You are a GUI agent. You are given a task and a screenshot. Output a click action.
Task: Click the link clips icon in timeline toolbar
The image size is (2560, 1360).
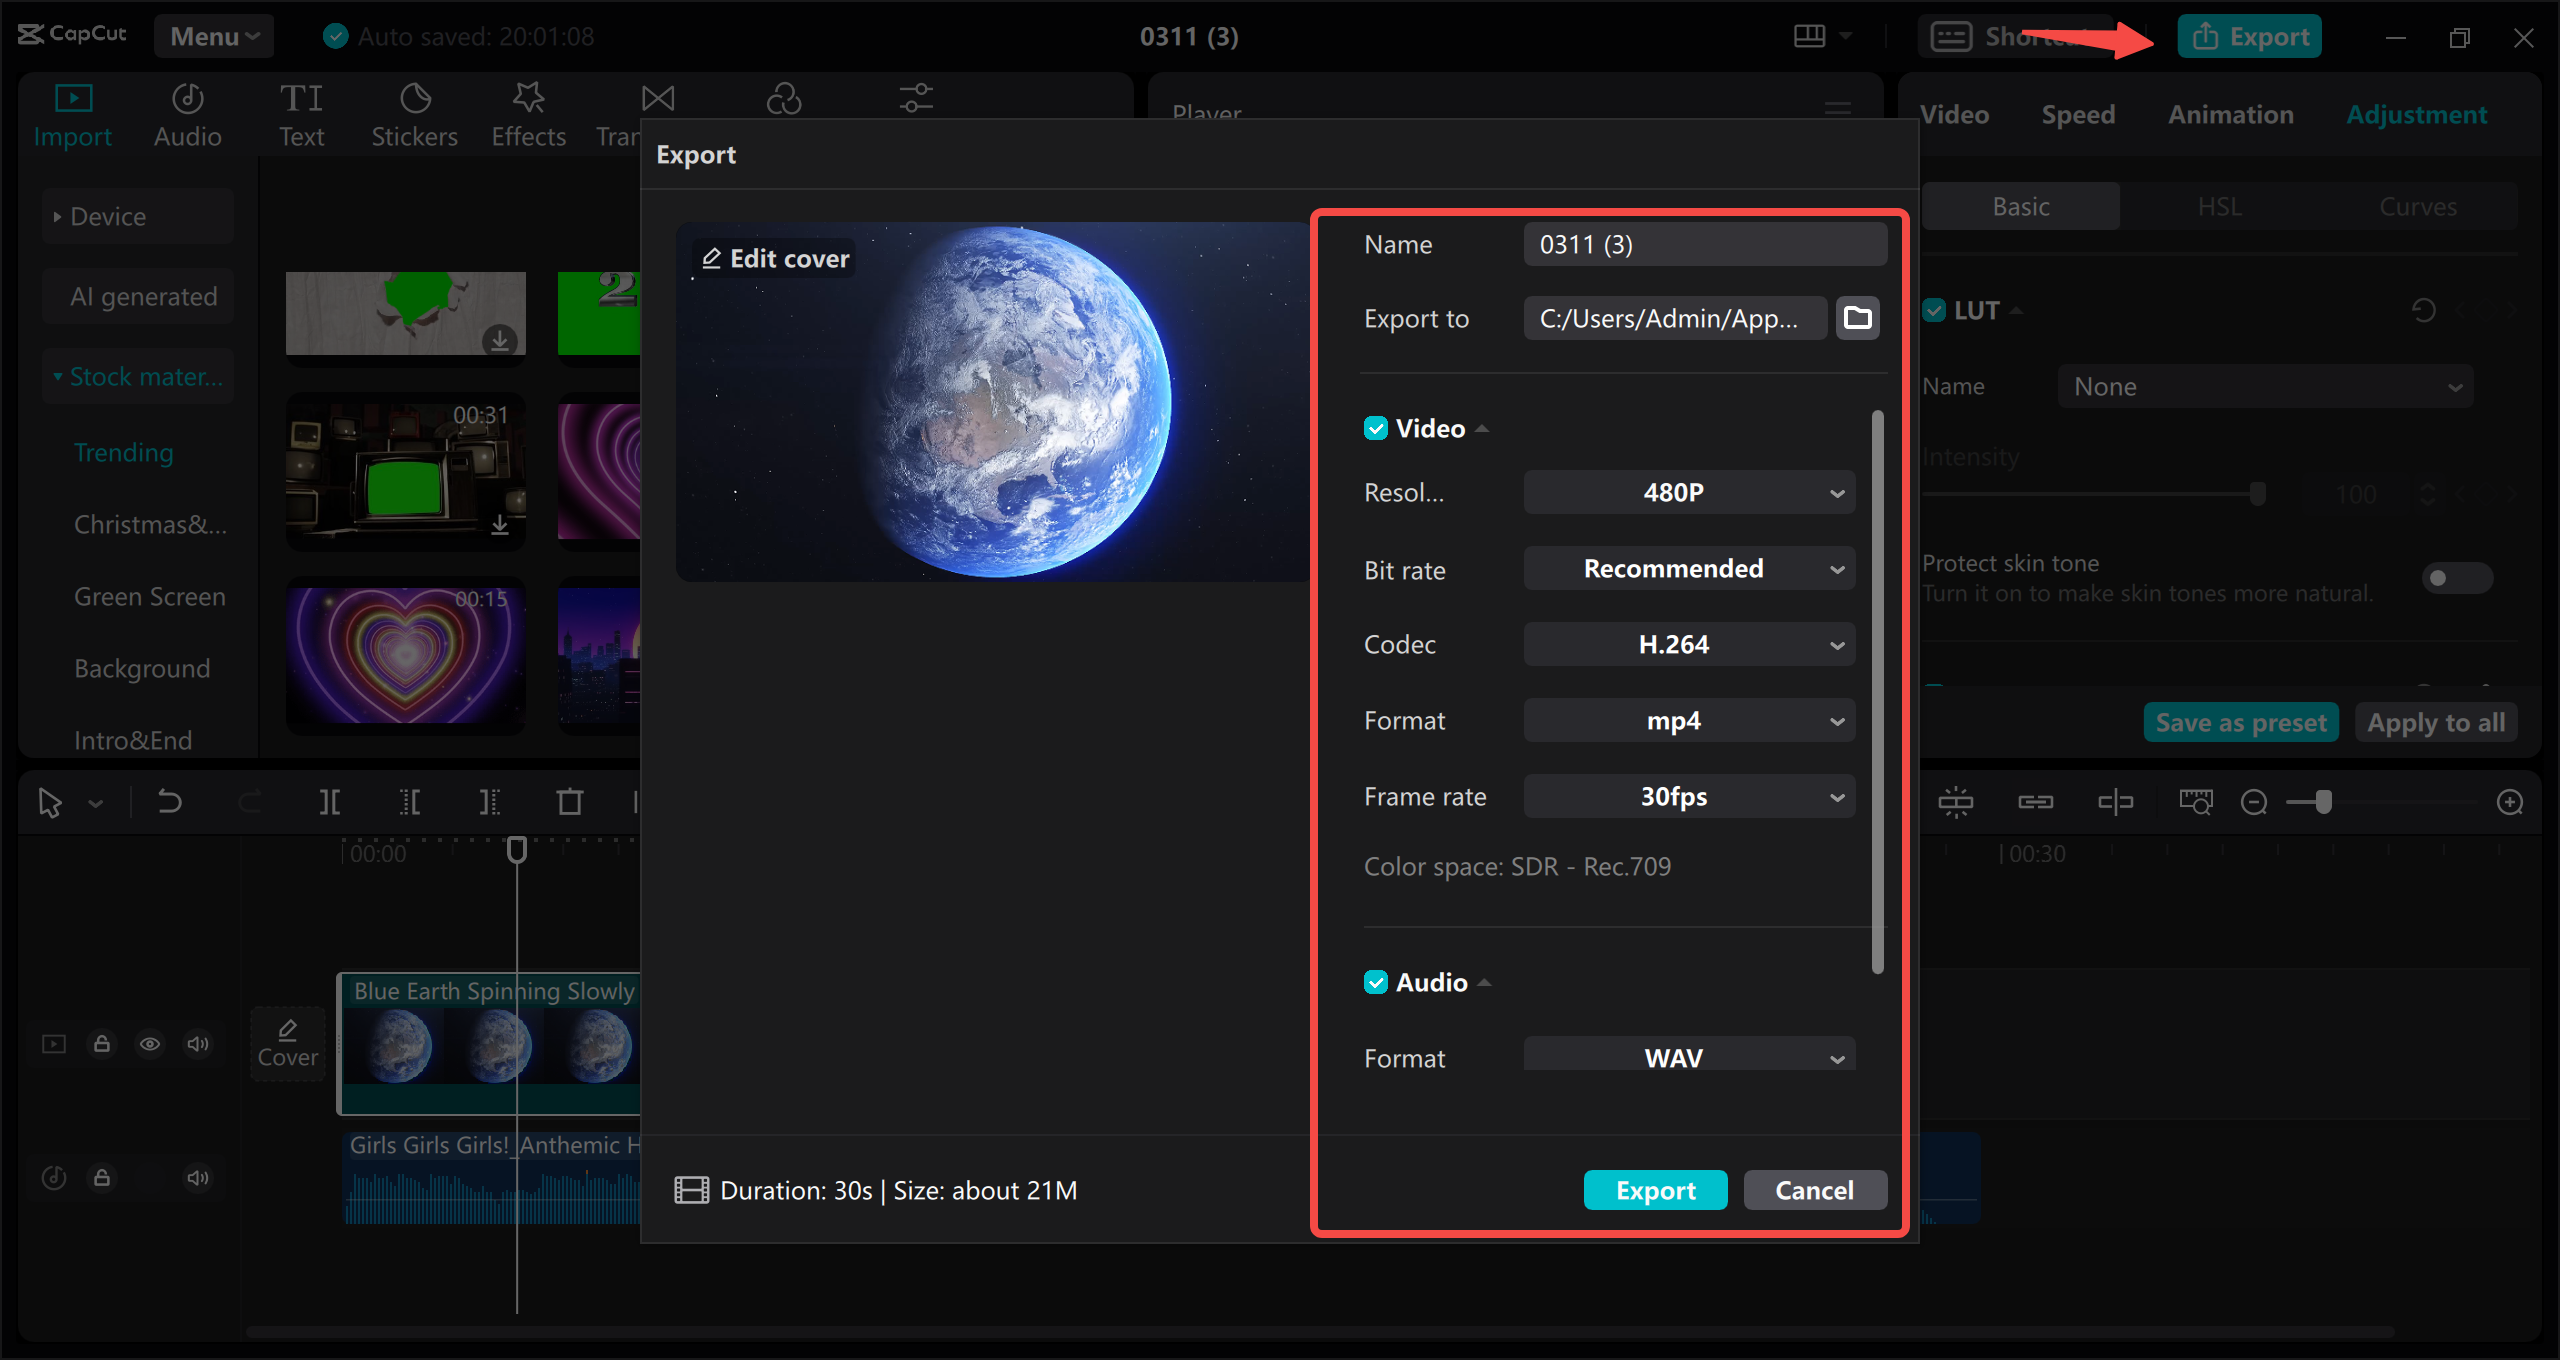coord(2036,801)
